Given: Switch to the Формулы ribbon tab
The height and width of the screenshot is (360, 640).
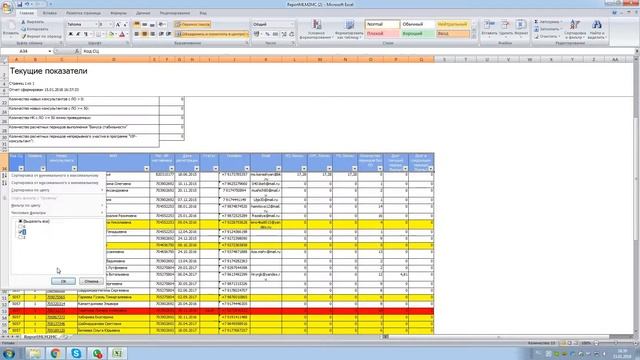Looking at the screenshot, I should [118, 13].
